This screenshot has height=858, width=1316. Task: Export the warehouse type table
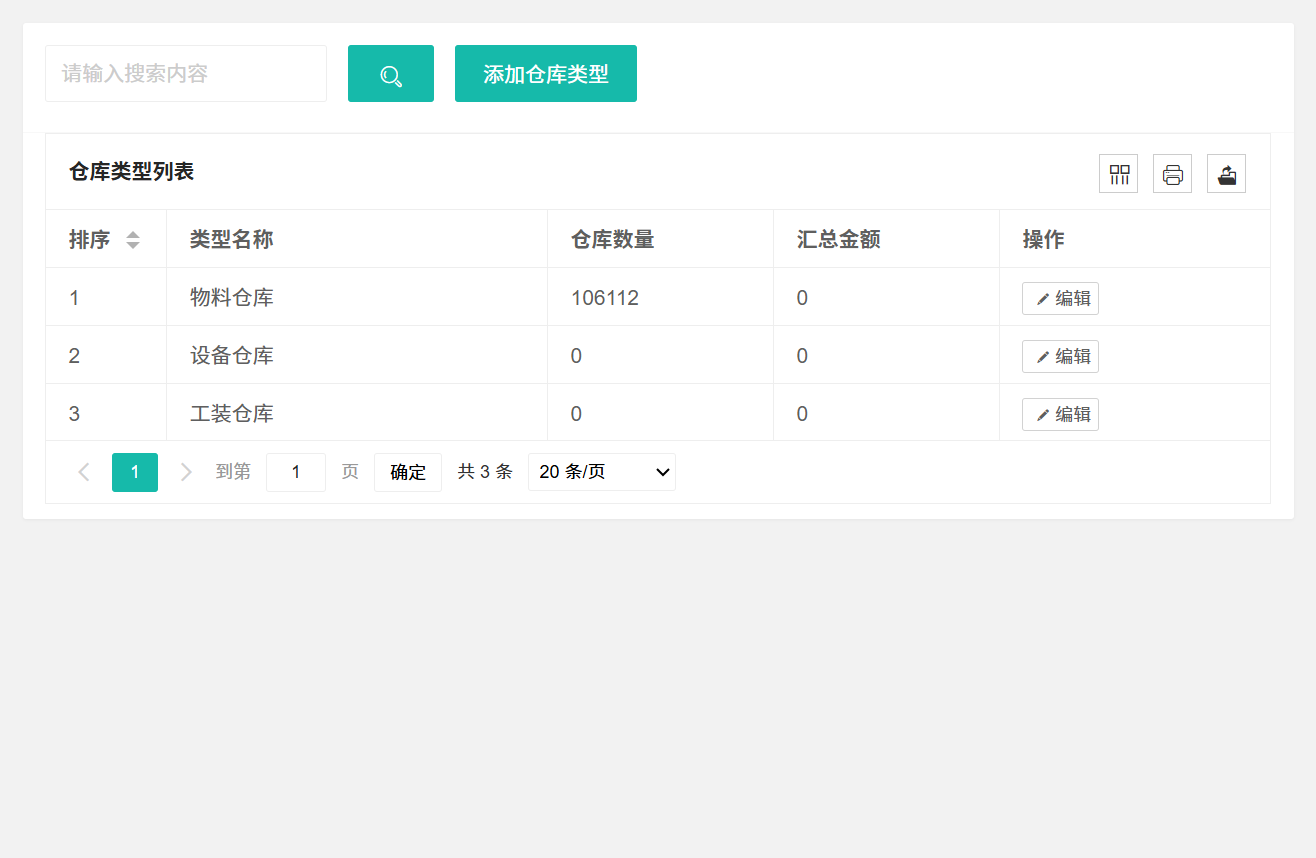tap(1227, 174)
